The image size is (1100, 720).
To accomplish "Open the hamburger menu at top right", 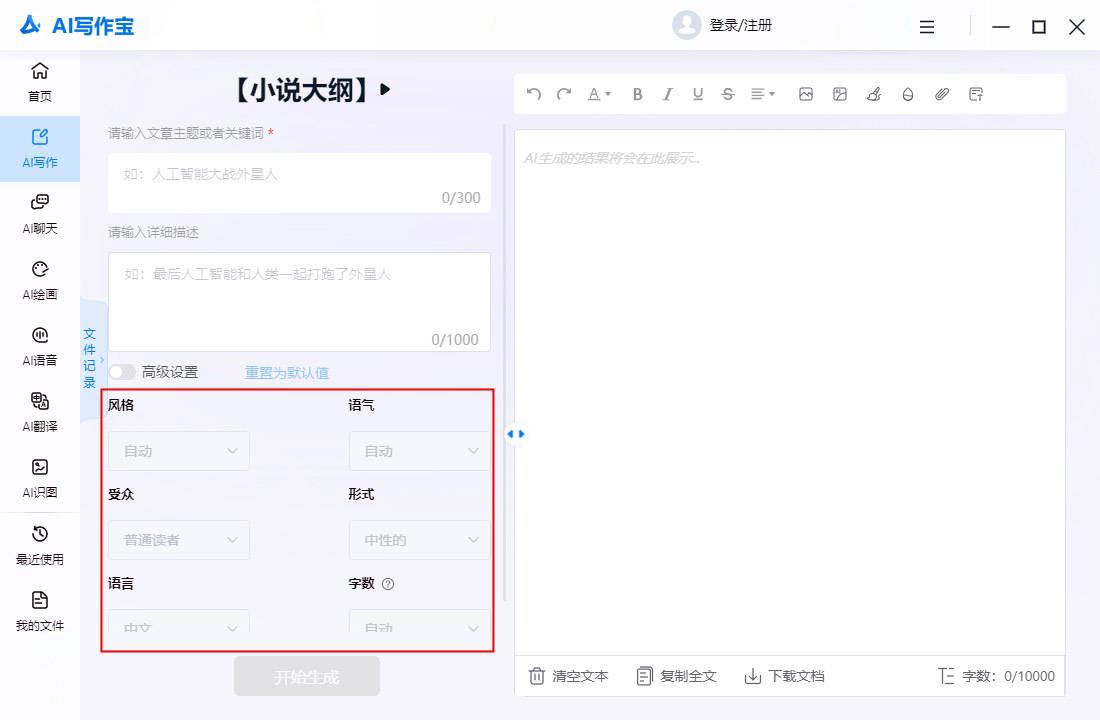I will 926,27.
